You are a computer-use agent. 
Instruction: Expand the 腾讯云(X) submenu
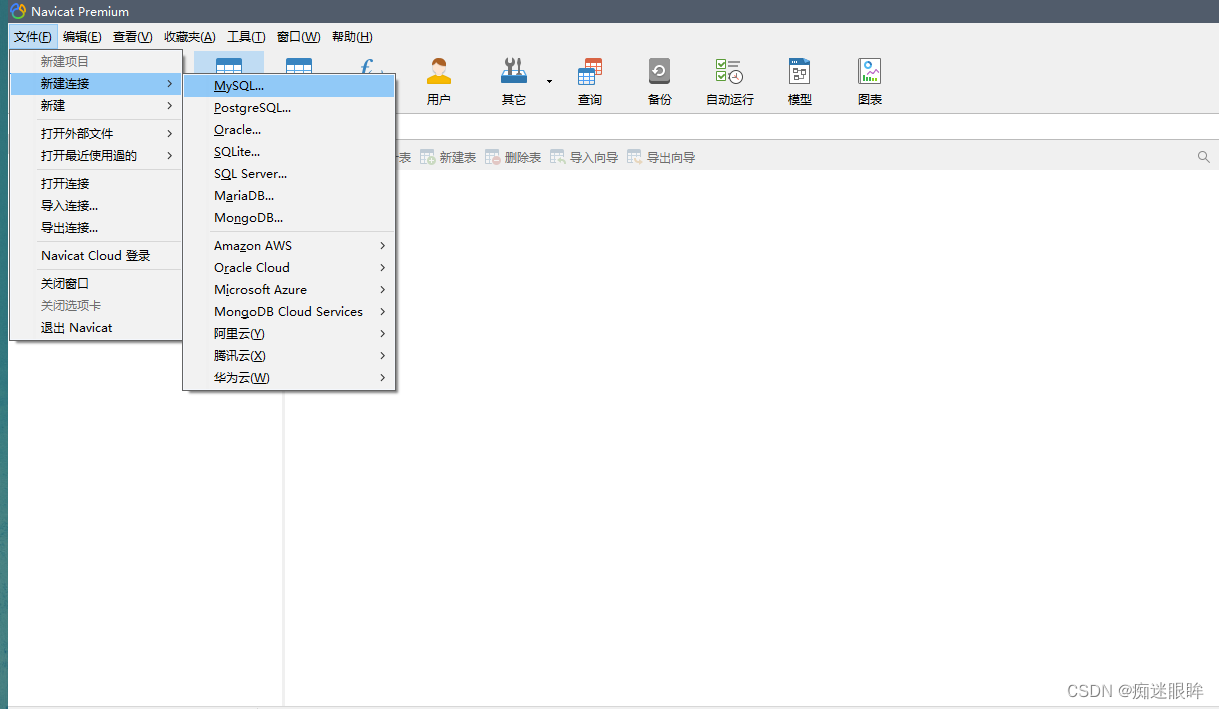click(x=289, y=356)
